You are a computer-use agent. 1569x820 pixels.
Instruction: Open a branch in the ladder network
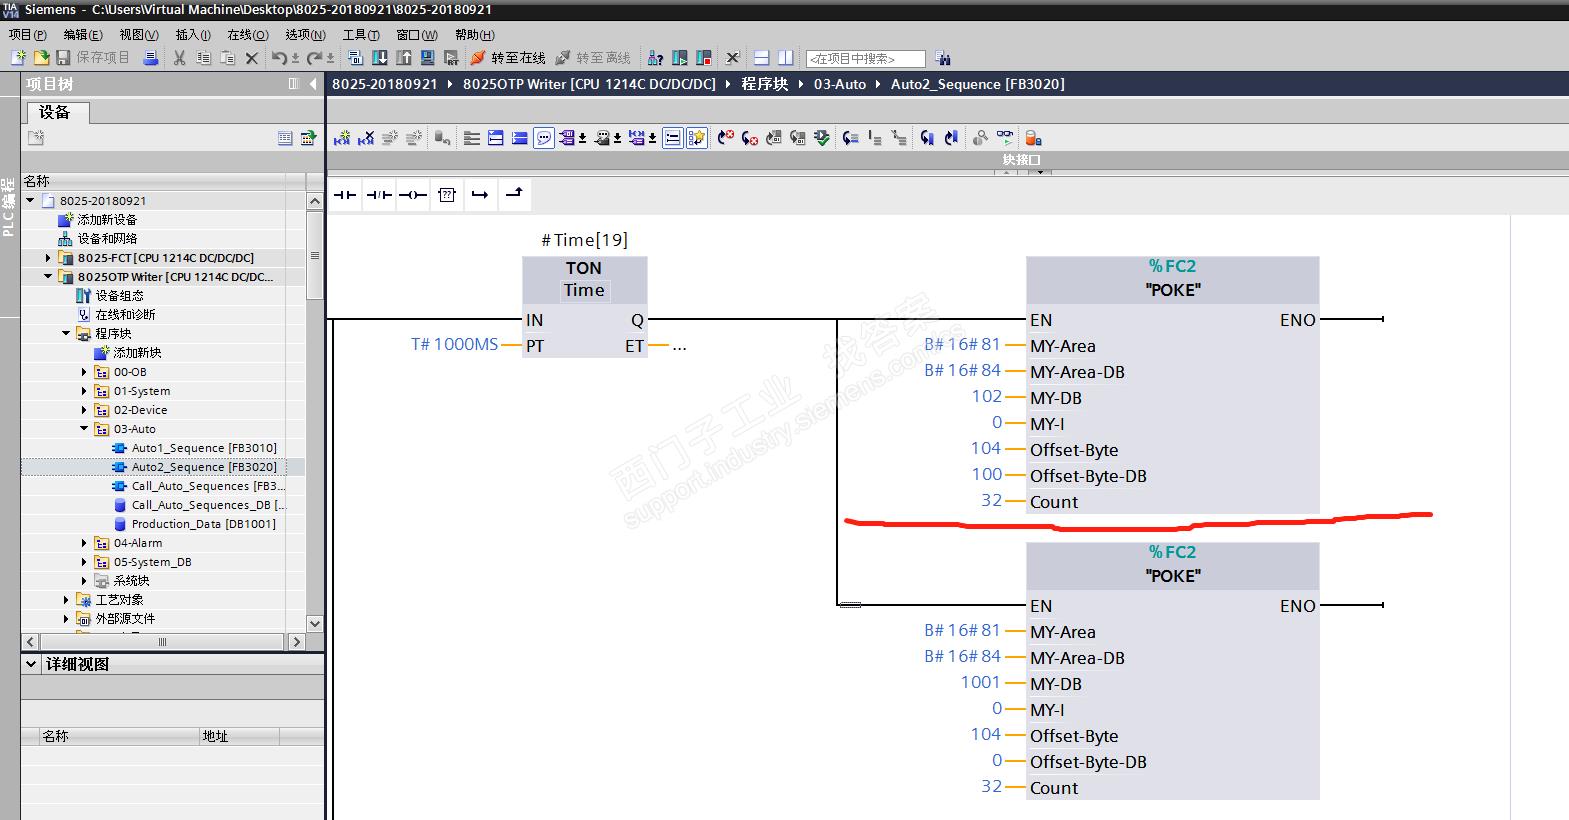(480, 195)
